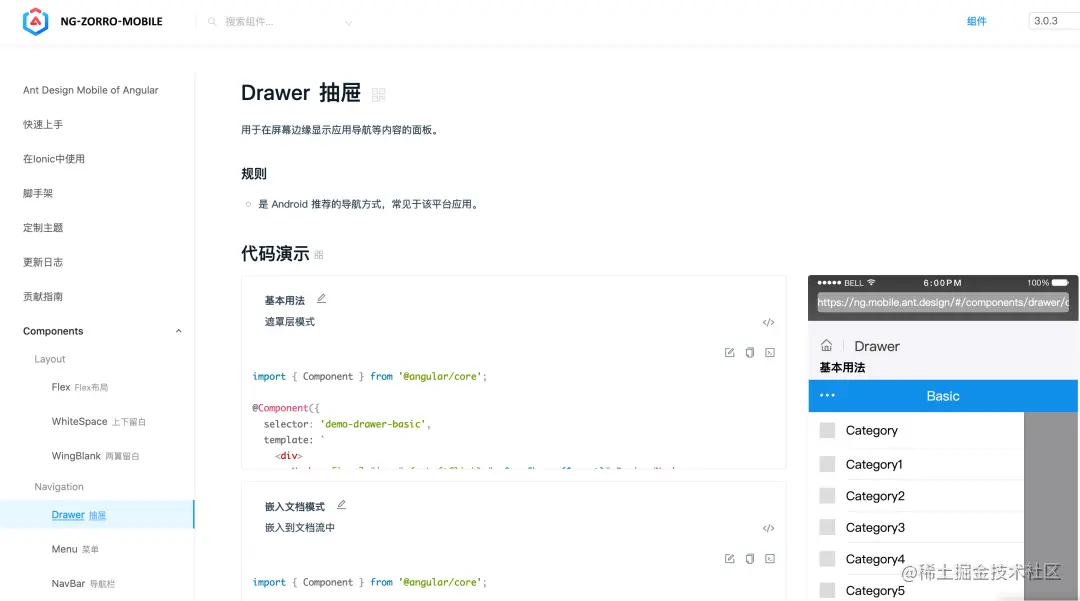Click the 嵌入文档模式 demo title
The image size is (1080, 601).
295,507
